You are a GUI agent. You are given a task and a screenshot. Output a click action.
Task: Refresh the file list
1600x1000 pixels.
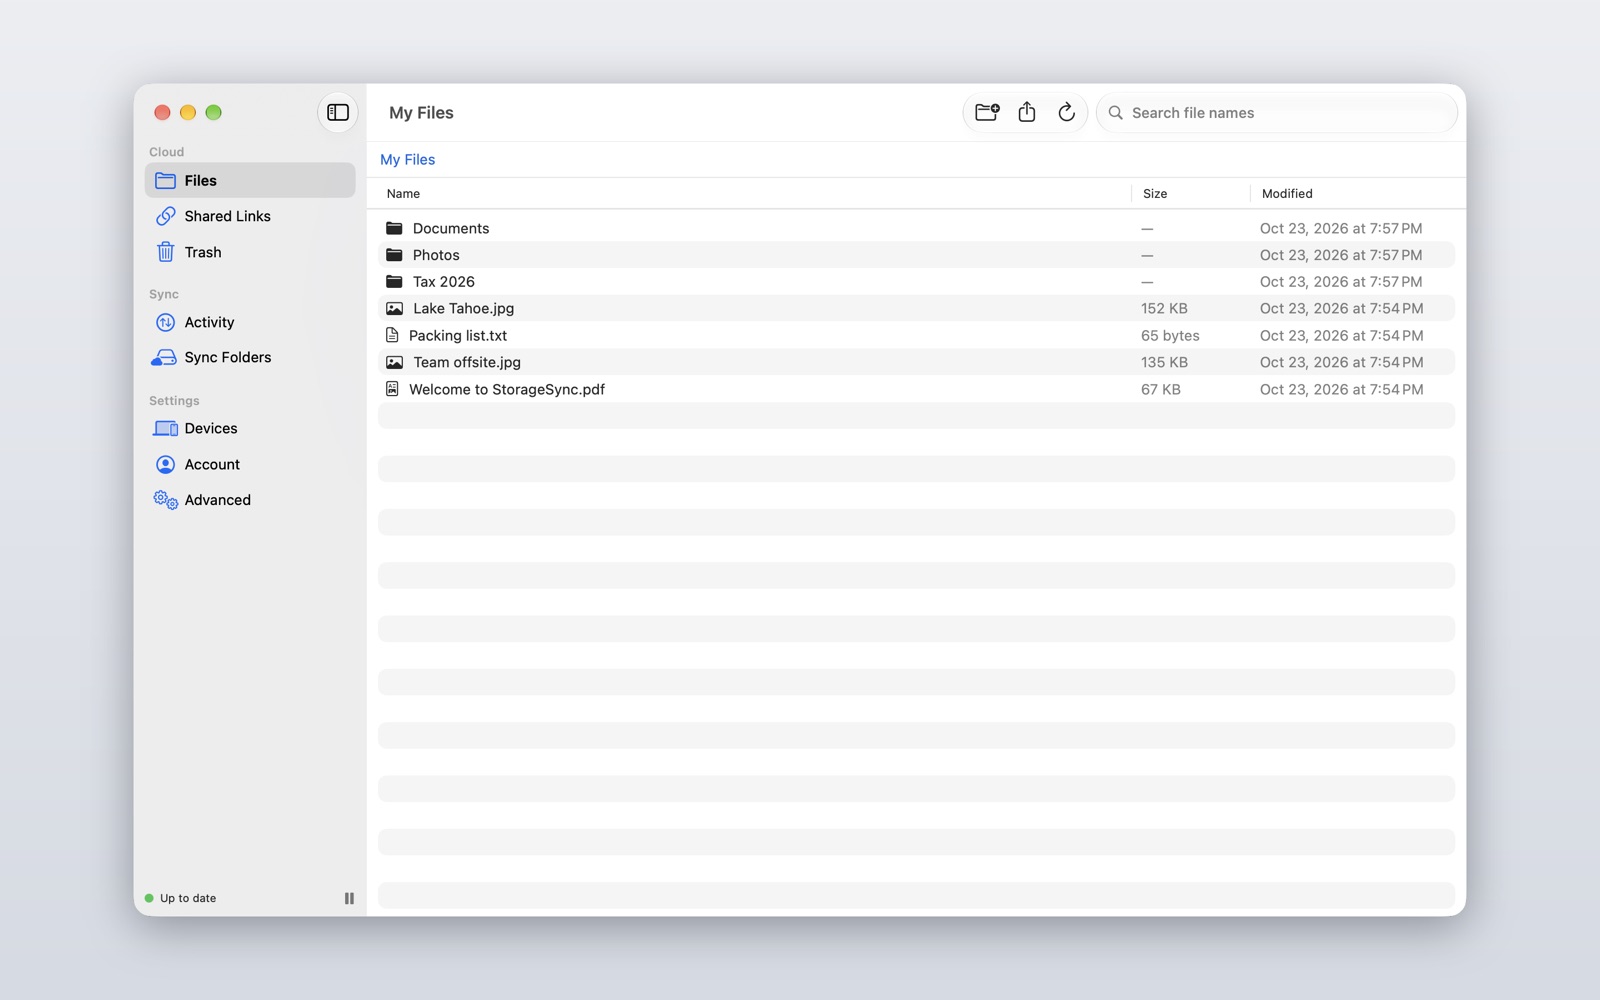[1067, 113]
